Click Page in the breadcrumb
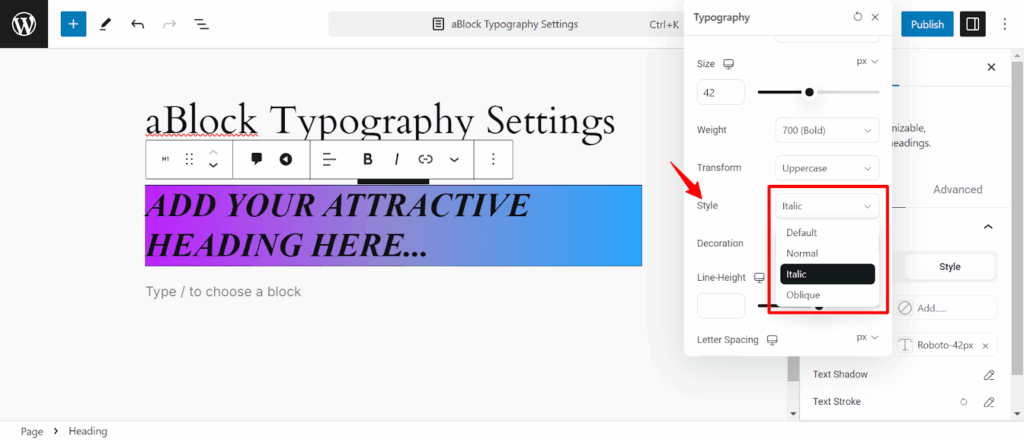 [x=32, y=432]
